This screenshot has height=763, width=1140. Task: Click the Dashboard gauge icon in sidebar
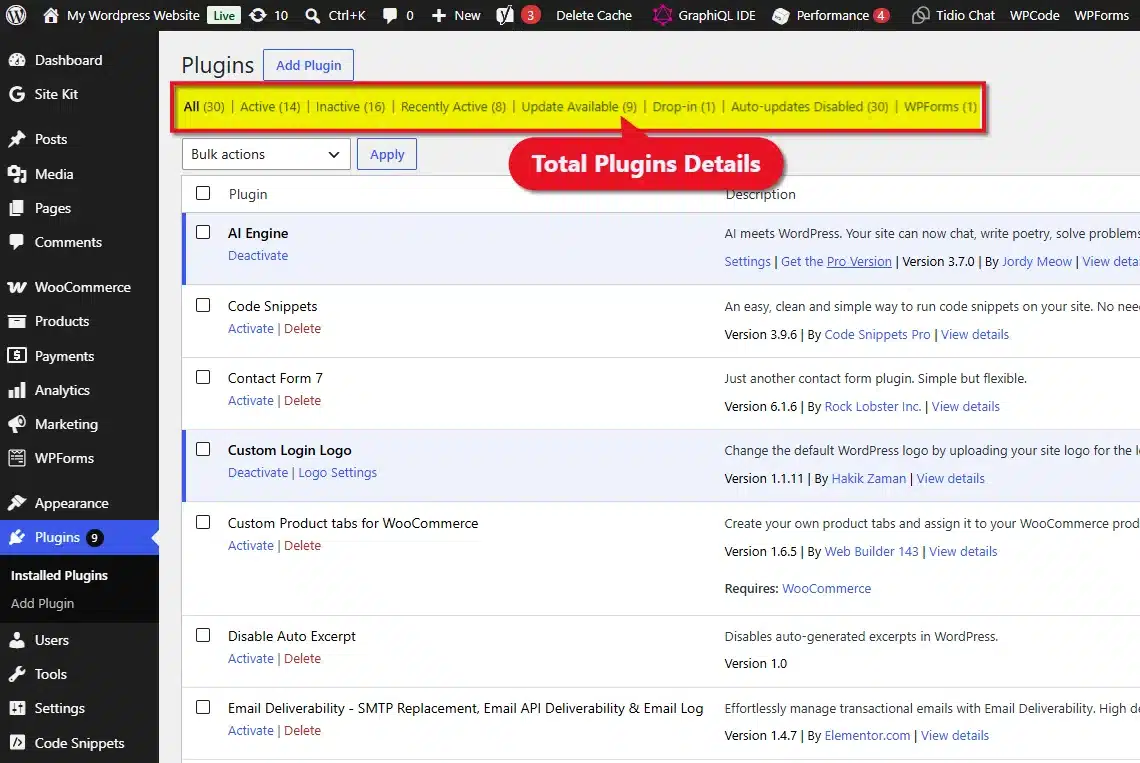(17, 60)
